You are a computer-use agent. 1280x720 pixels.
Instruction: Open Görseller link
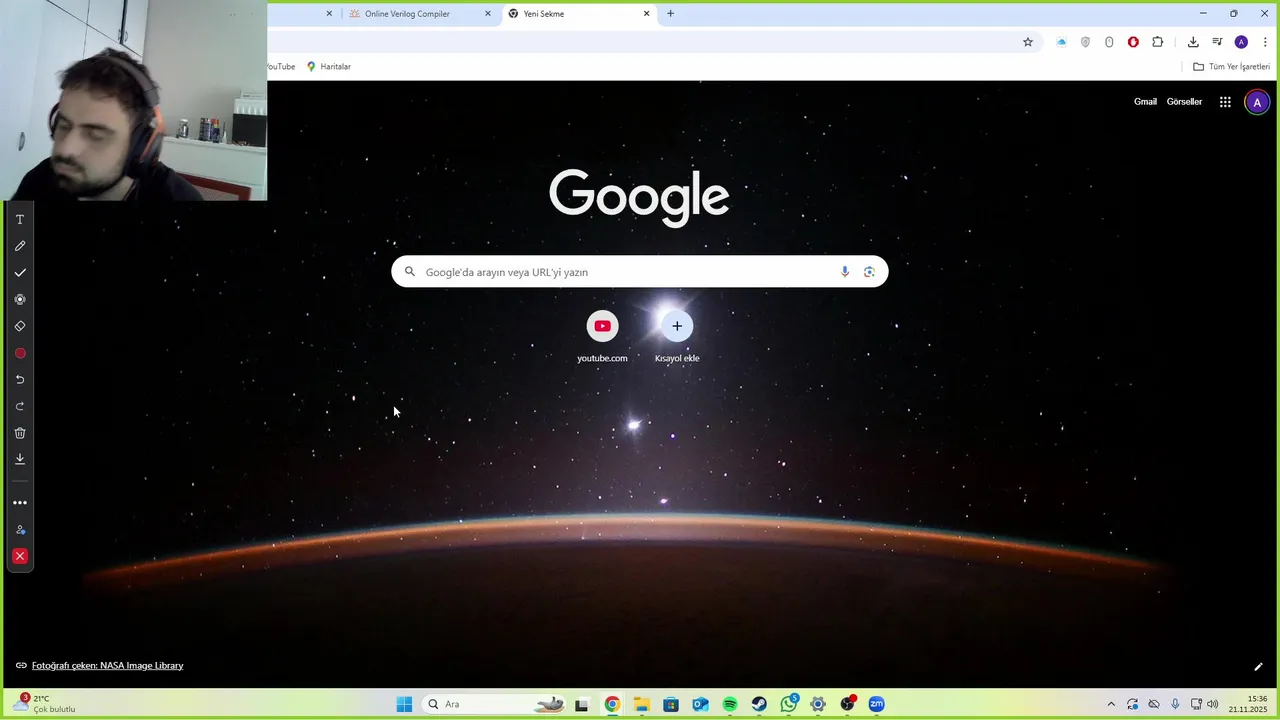click(1184, 102)
